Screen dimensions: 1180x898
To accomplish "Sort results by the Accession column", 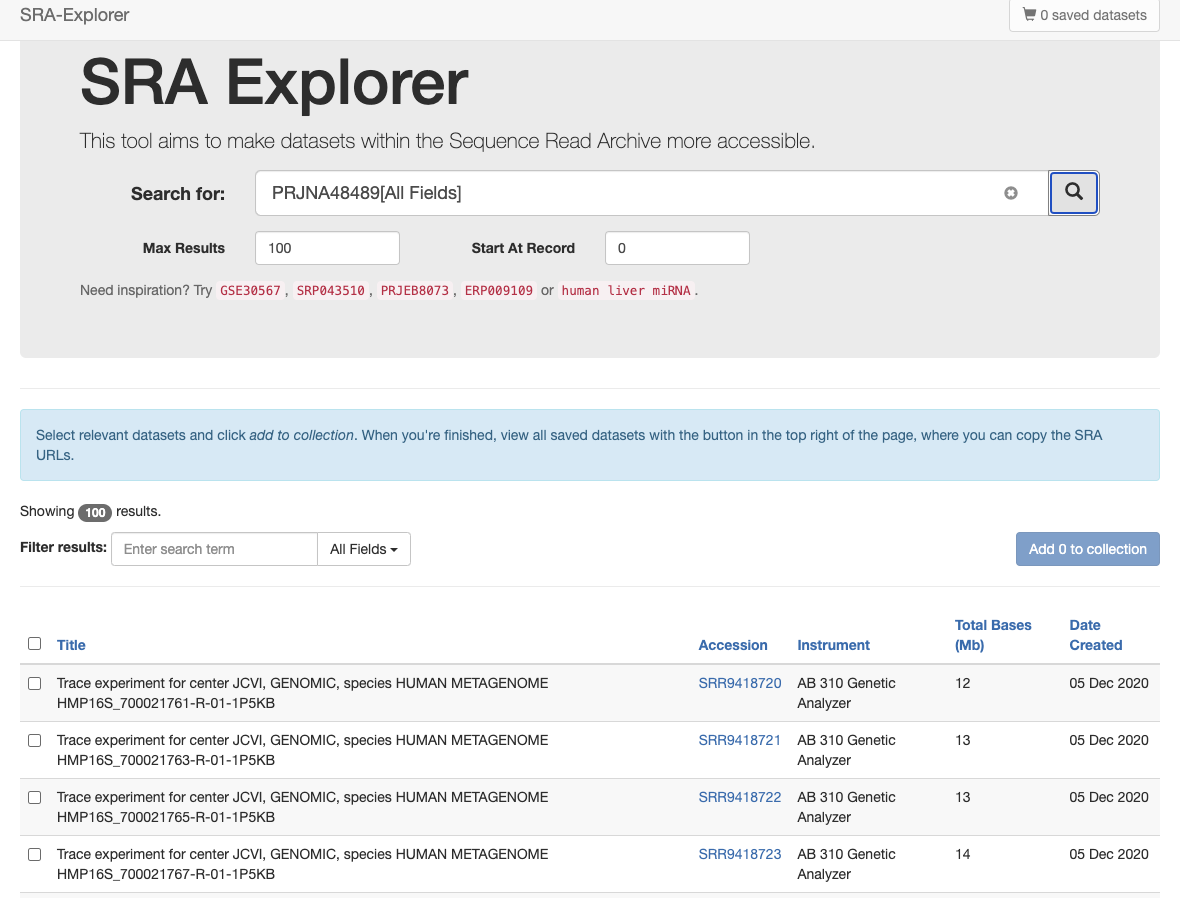I will coord(733,644).
